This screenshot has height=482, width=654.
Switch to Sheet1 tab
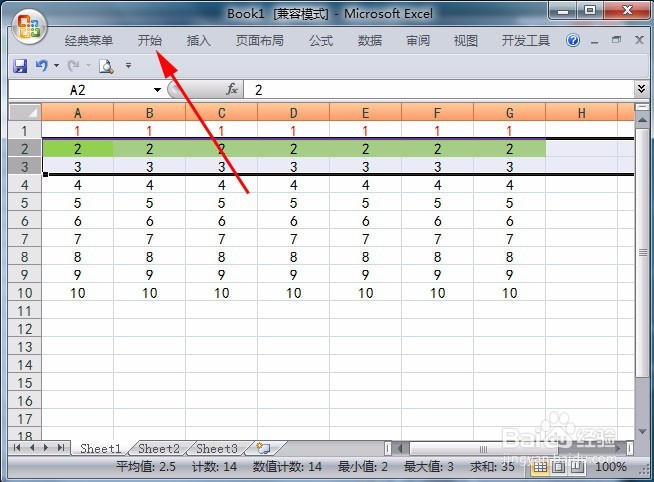click(x=101, y=449)
